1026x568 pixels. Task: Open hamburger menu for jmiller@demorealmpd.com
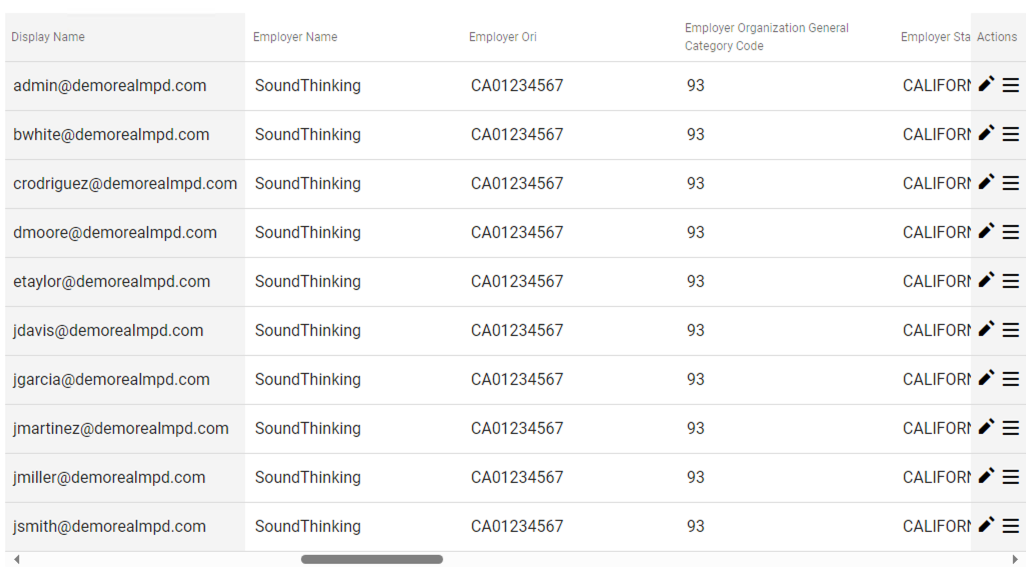(1010, 477)
